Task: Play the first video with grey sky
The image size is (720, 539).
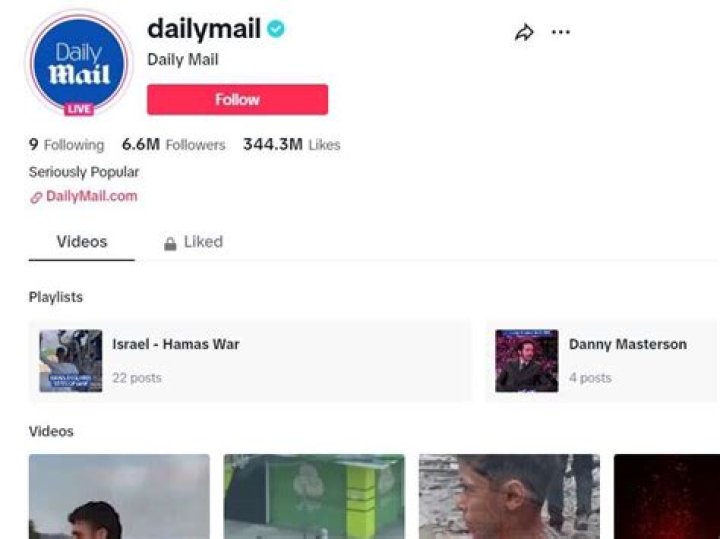Action: pos(119,496)
